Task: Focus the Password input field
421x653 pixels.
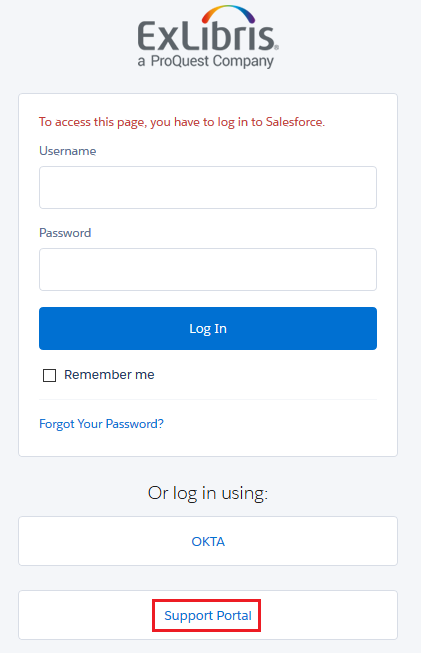Action: coord(208,269)
